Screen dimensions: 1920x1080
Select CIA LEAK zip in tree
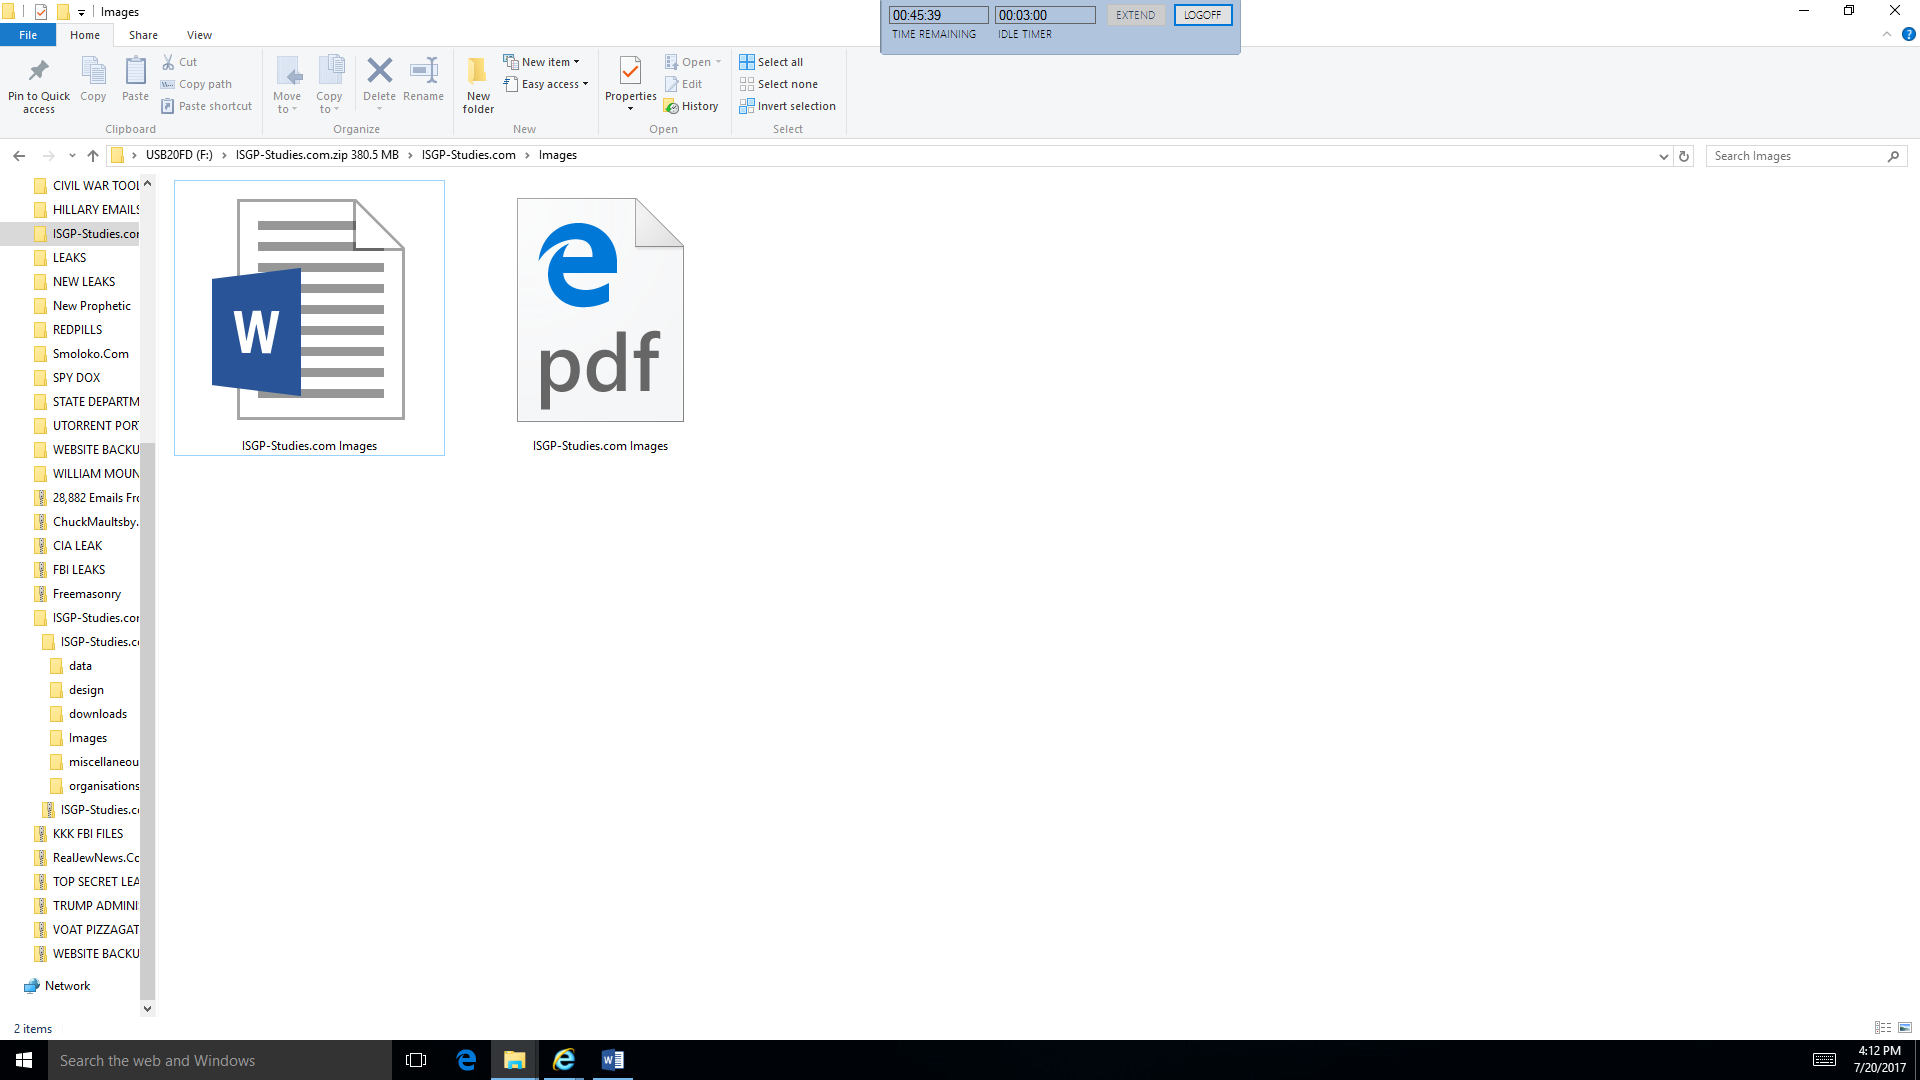pyautogui.click(x=68, y=545)
